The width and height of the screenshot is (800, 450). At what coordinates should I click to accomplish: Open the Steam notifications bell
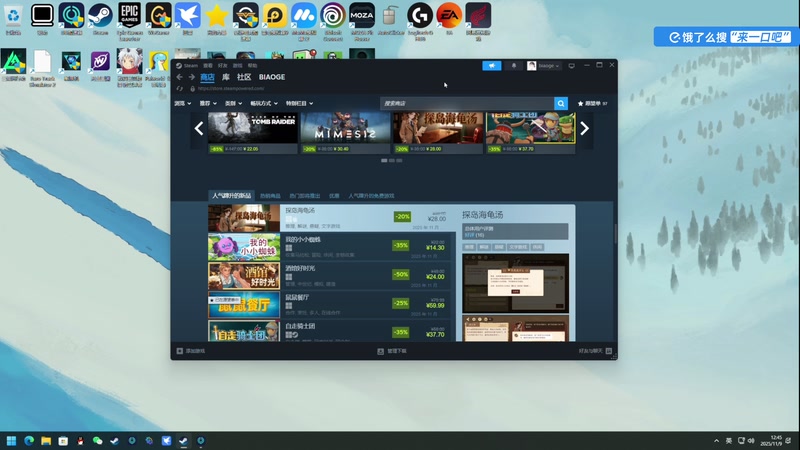tap(514, 65)
